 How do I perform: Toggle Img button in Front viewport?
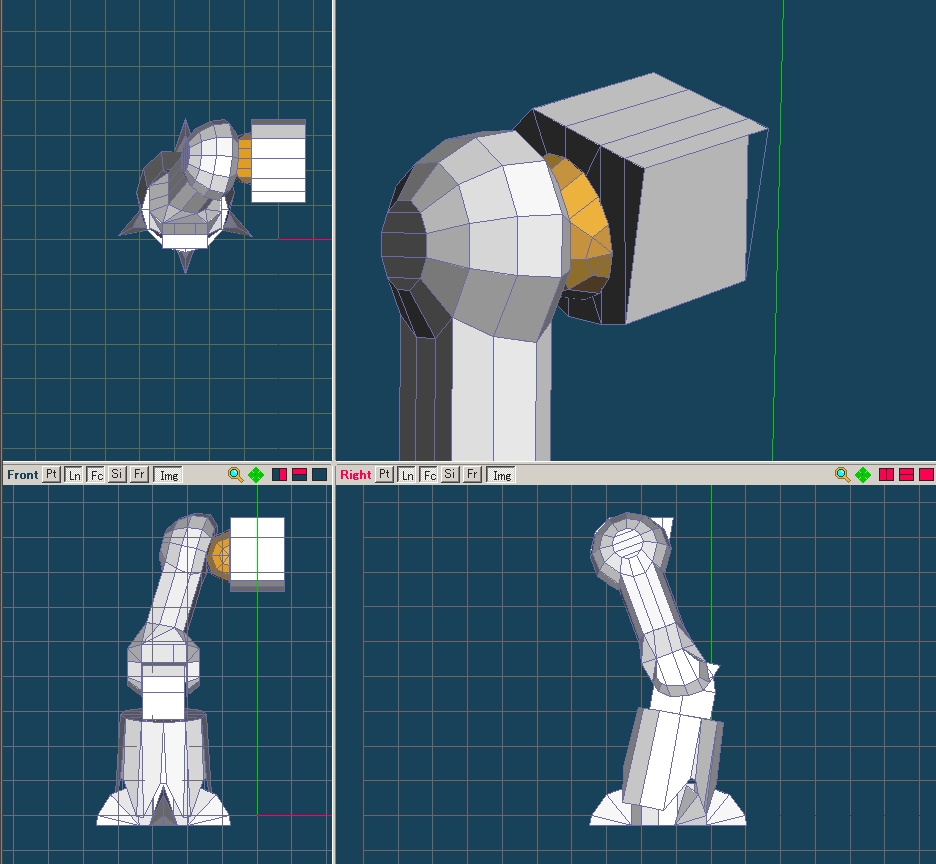pos(169,475)
